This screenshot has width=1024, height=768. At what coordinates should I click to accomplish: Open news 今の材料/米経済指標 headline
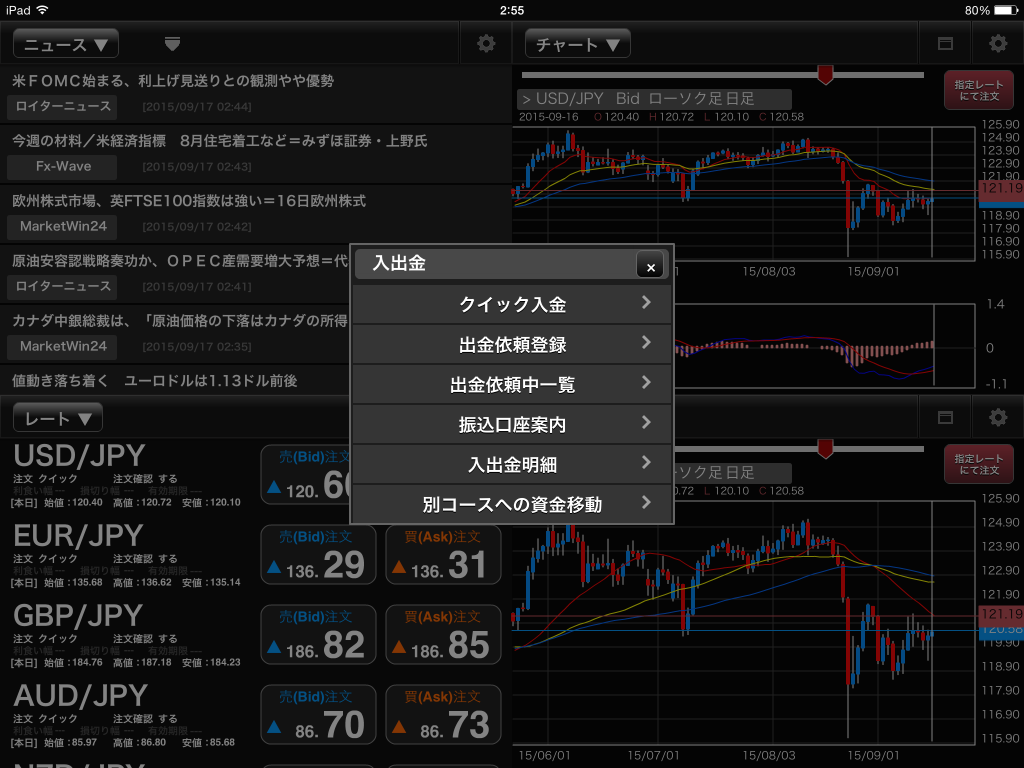coord(219,141)
